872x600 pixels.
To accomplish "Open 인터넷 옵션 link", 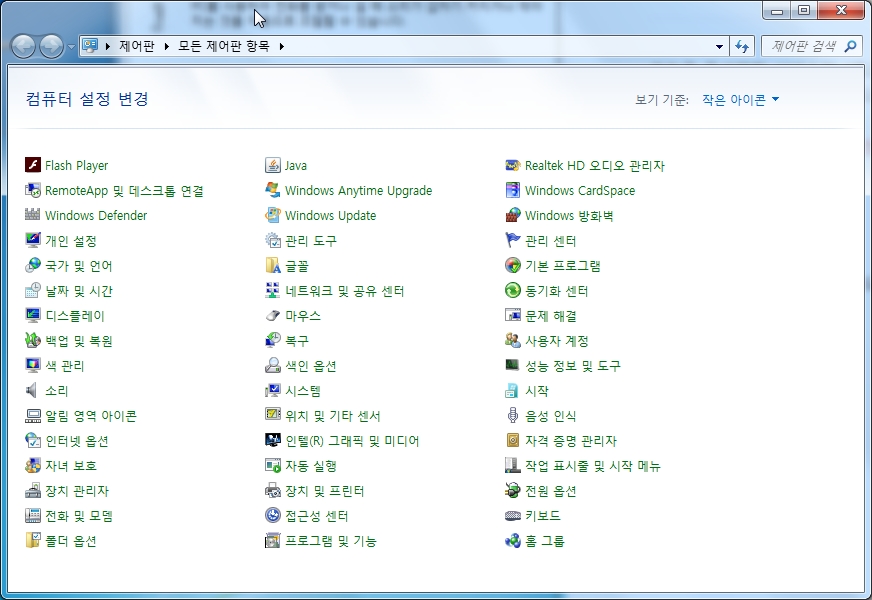I will point(77,441).
